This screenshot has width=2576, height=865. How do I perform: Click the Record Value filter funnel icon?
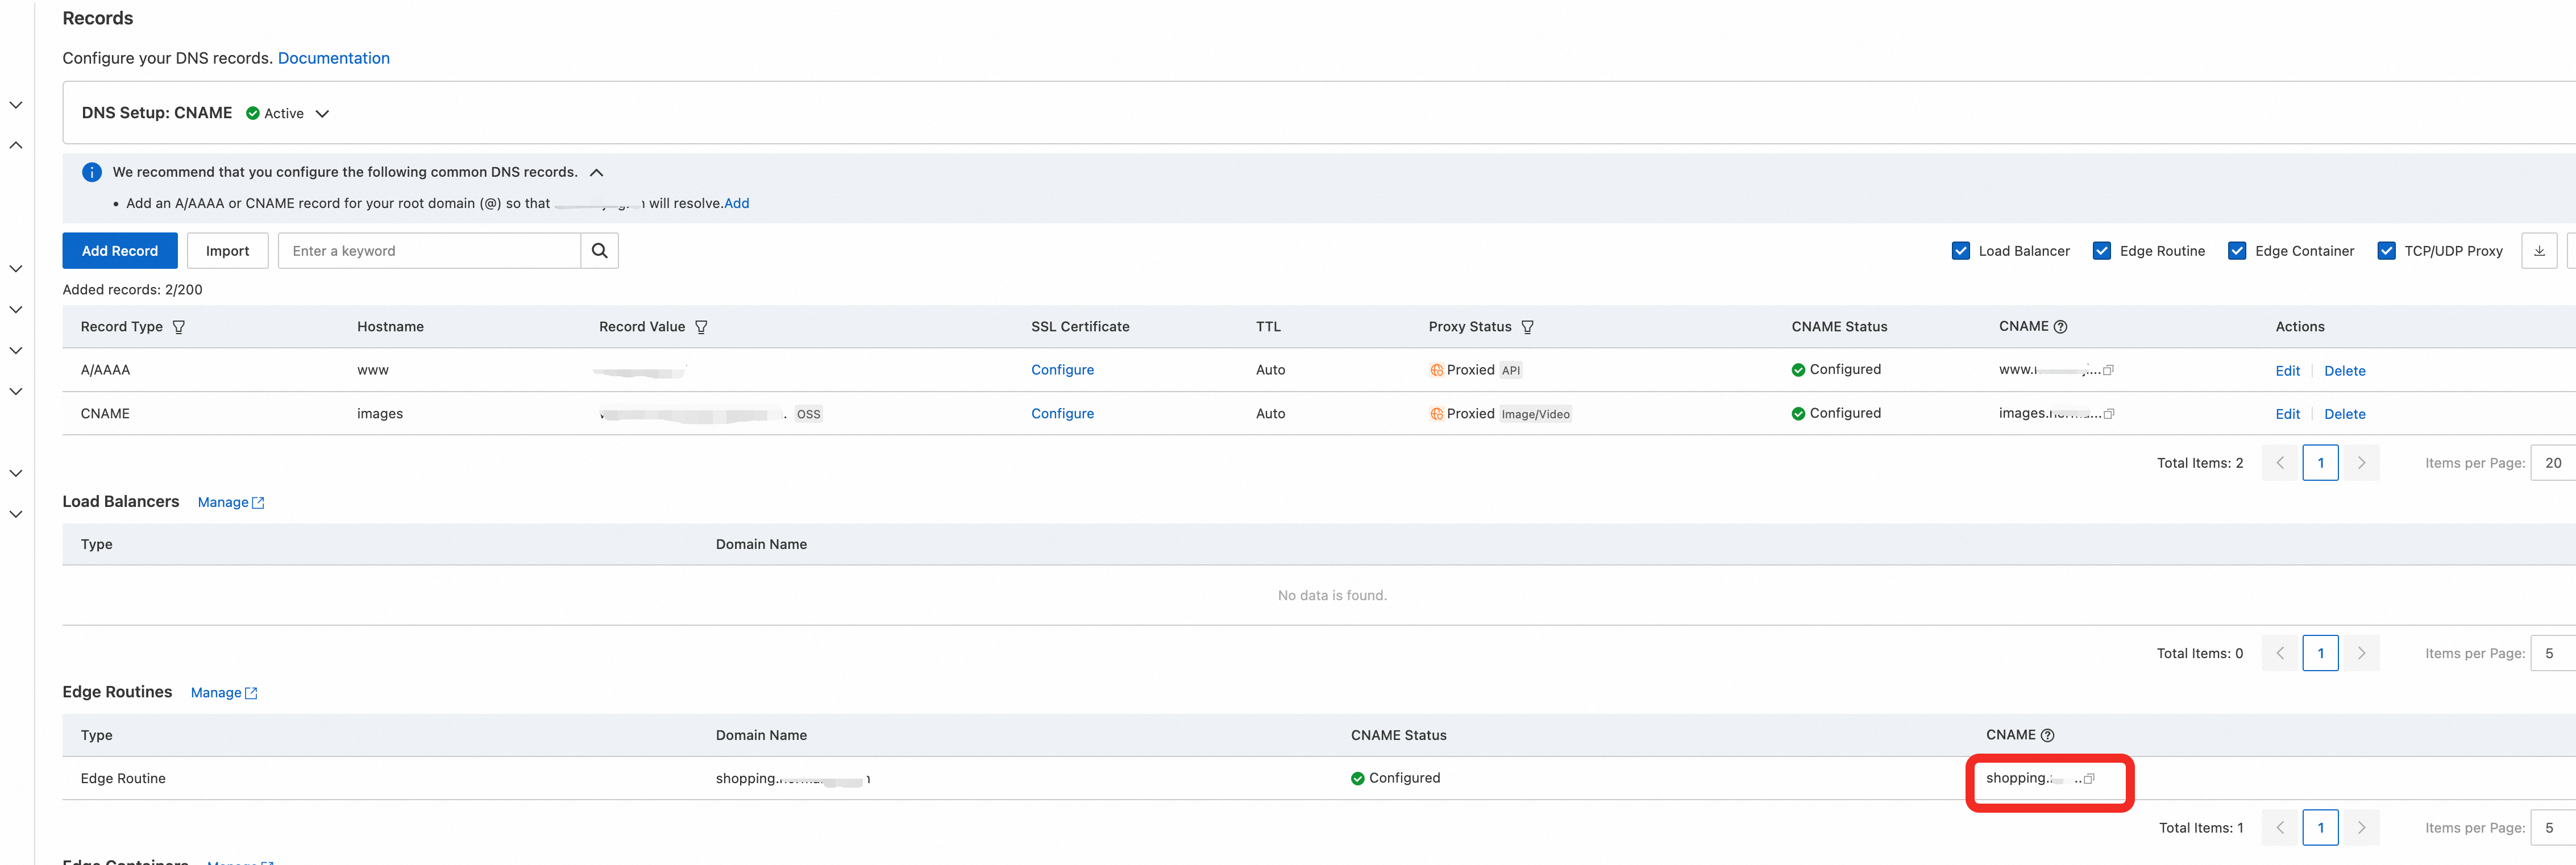(x=701, y=327)
